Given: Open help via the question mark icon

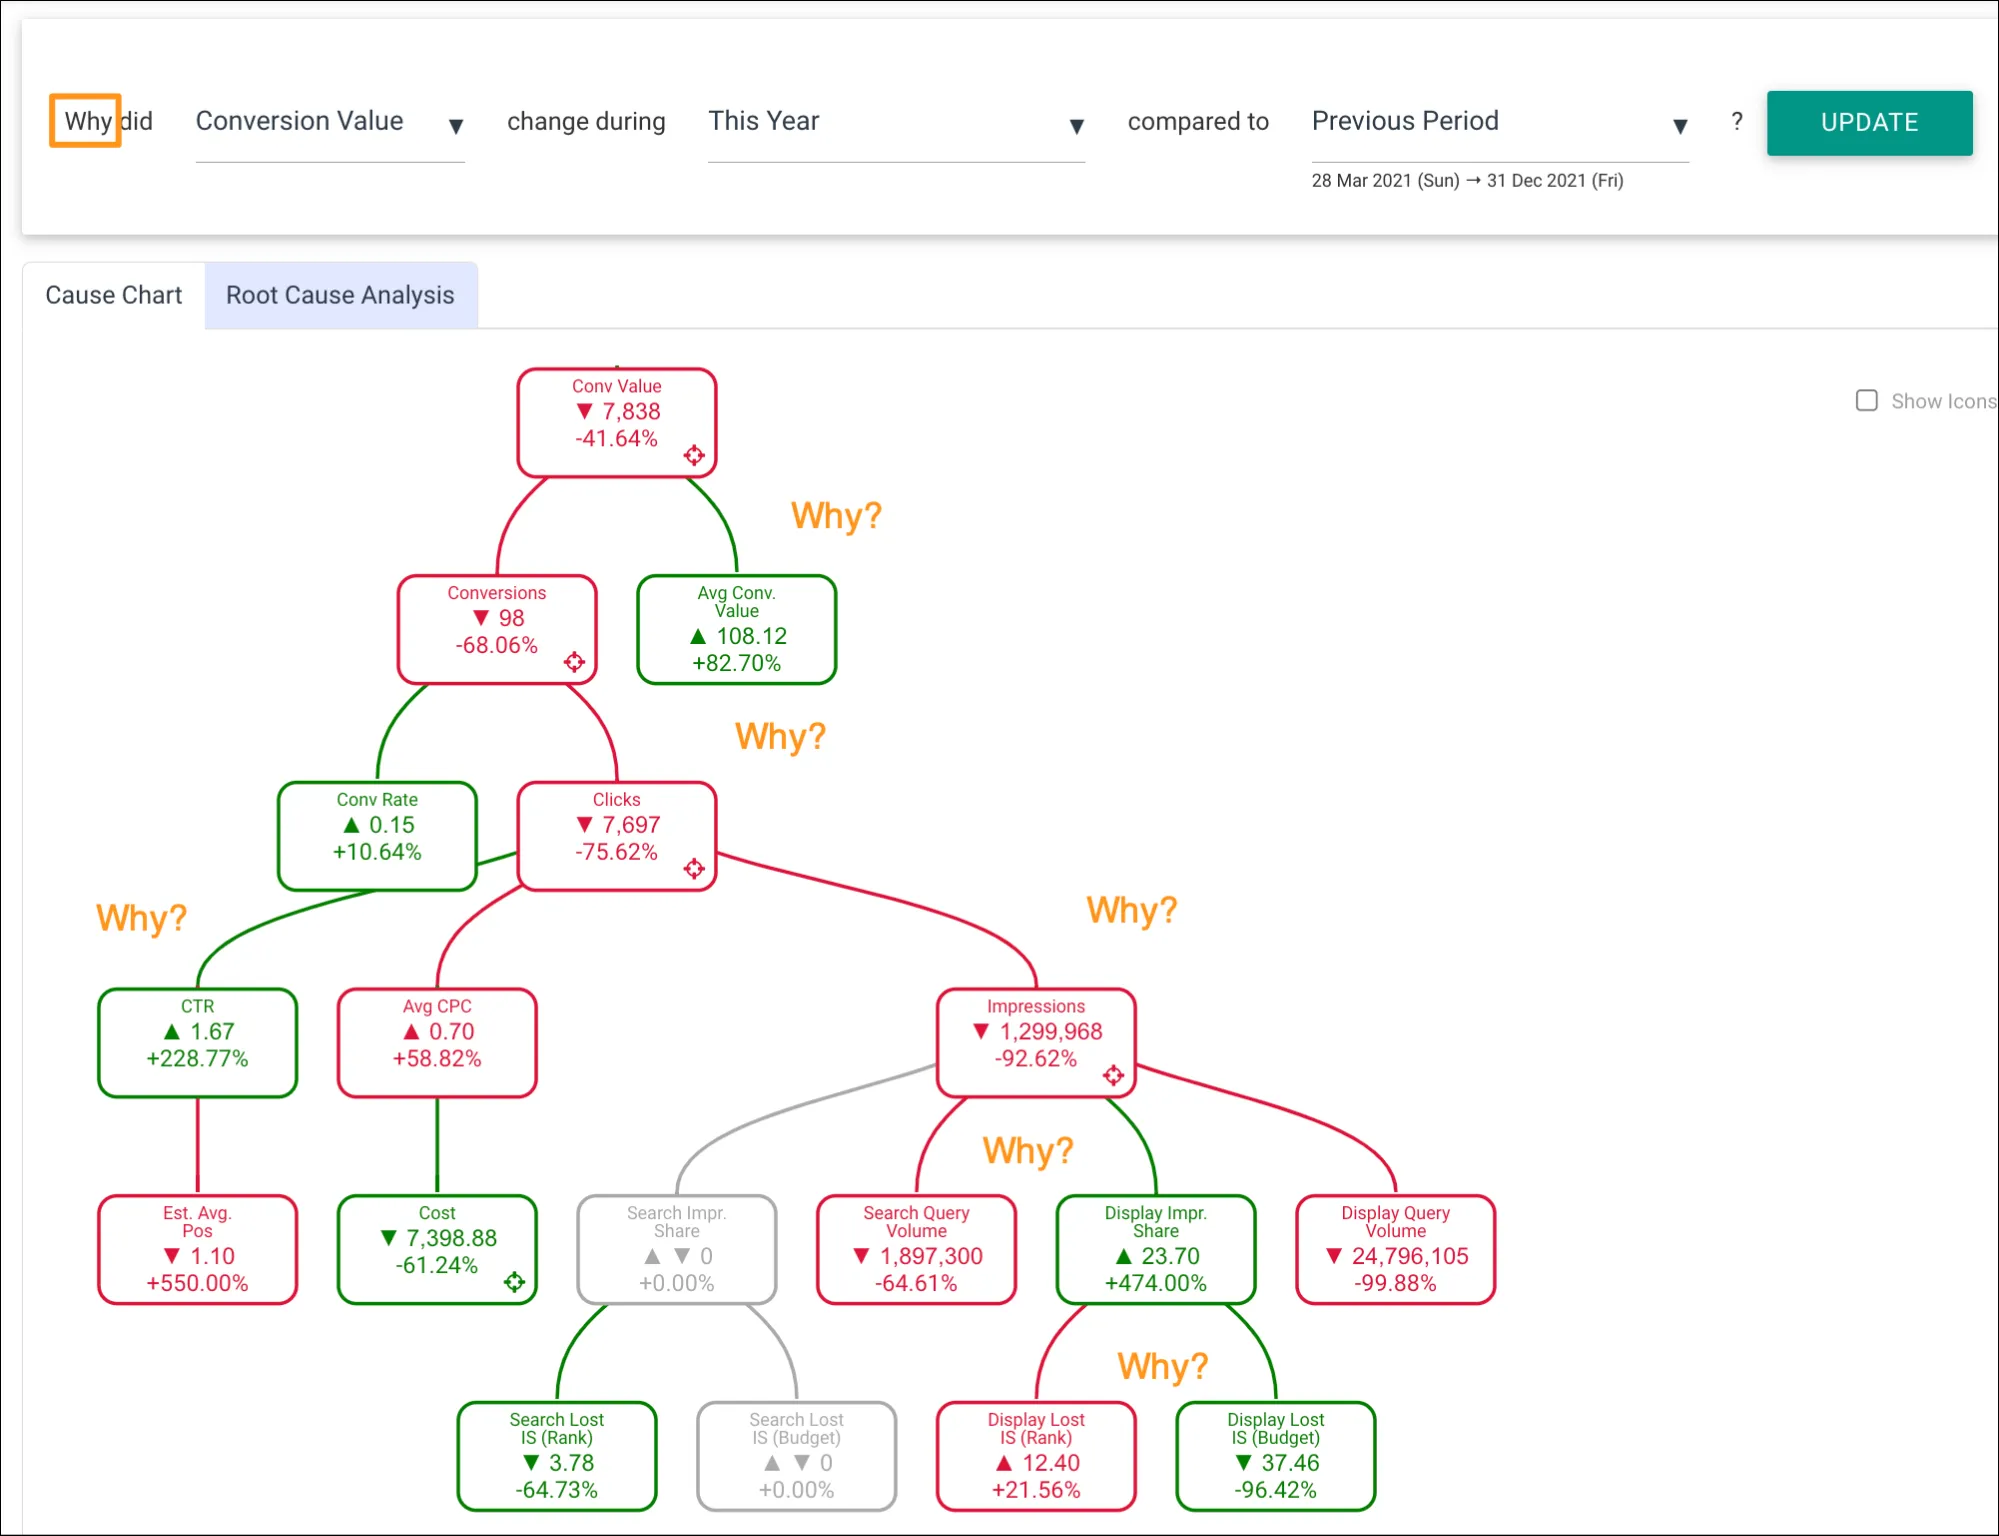Looking at the screenshot, I should tap(1737, 122).
